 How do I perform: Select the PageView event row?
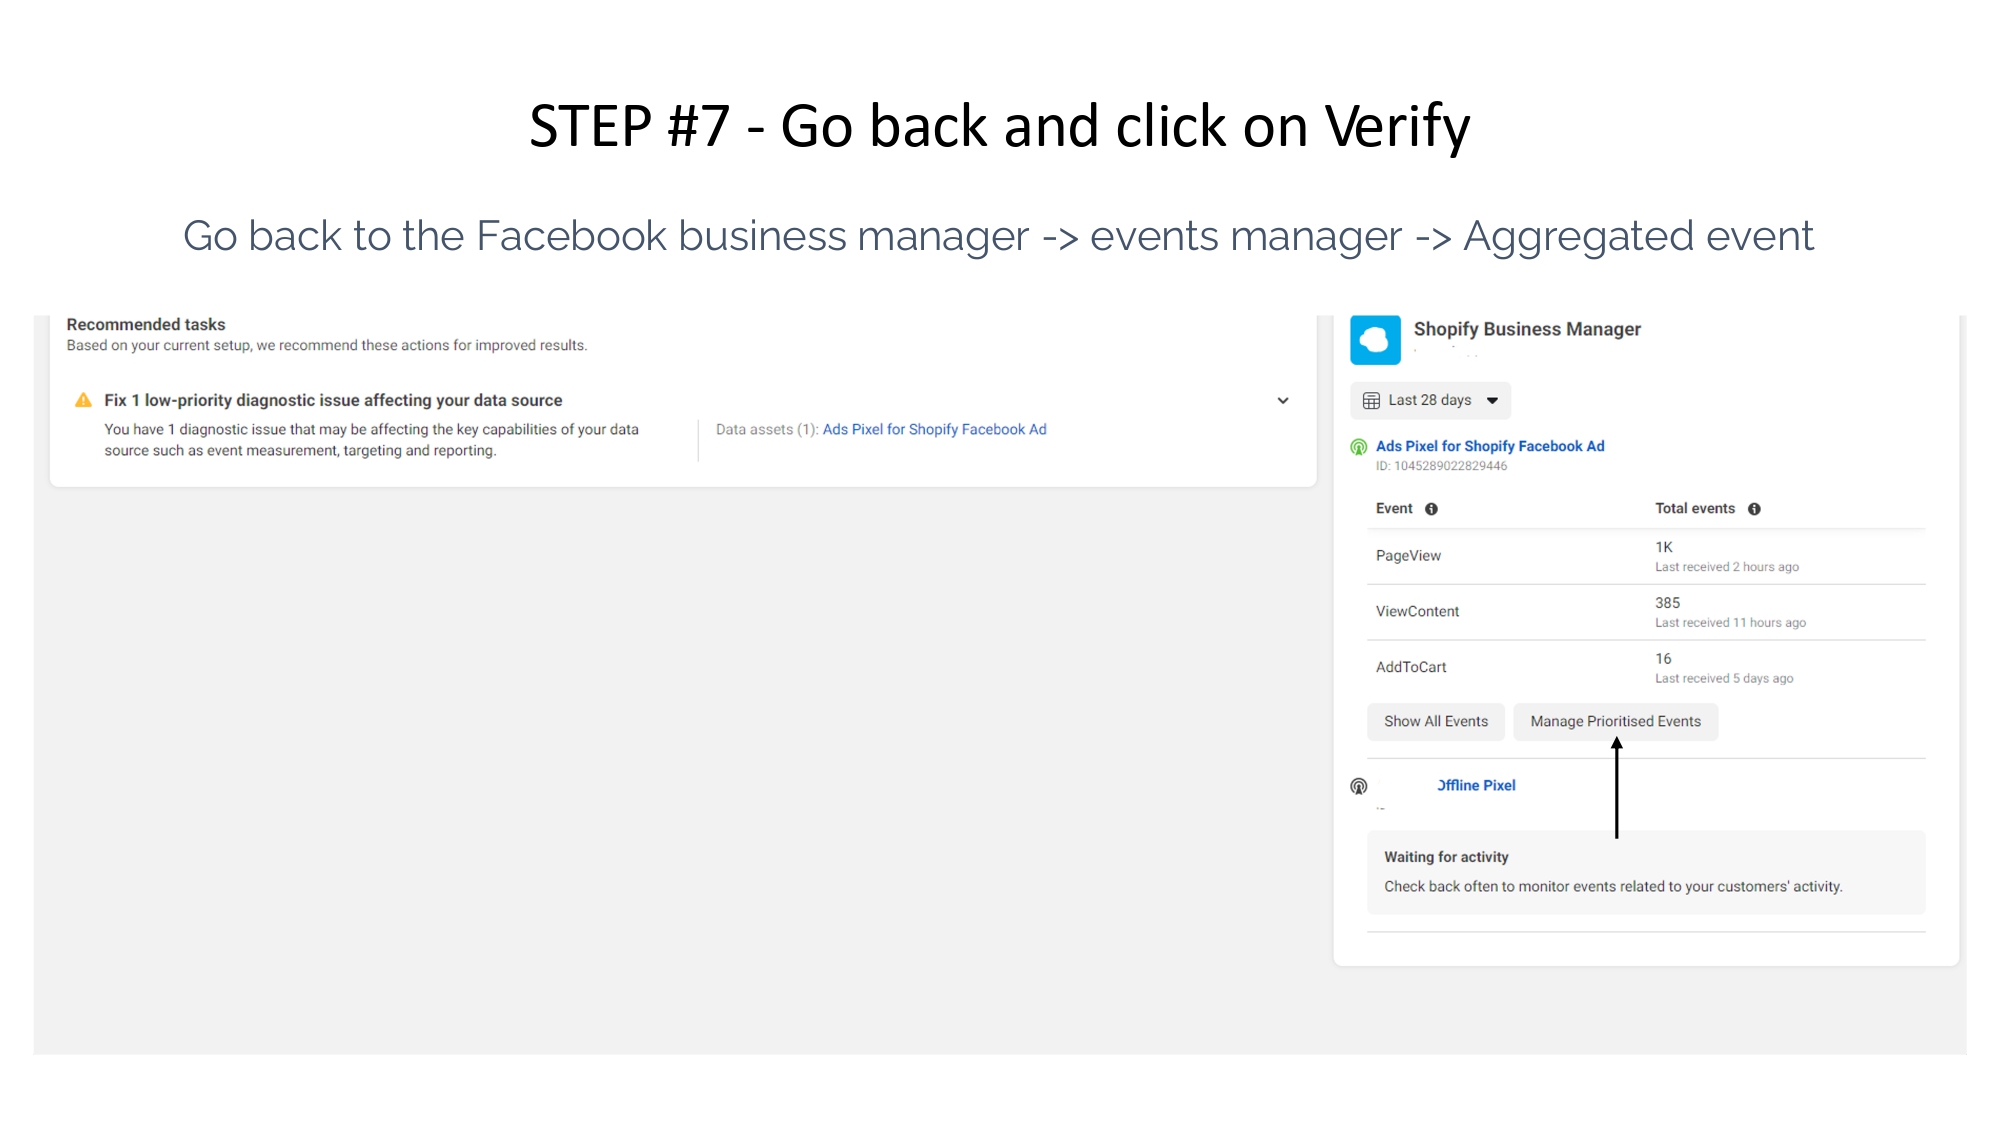click(1646, 556)
